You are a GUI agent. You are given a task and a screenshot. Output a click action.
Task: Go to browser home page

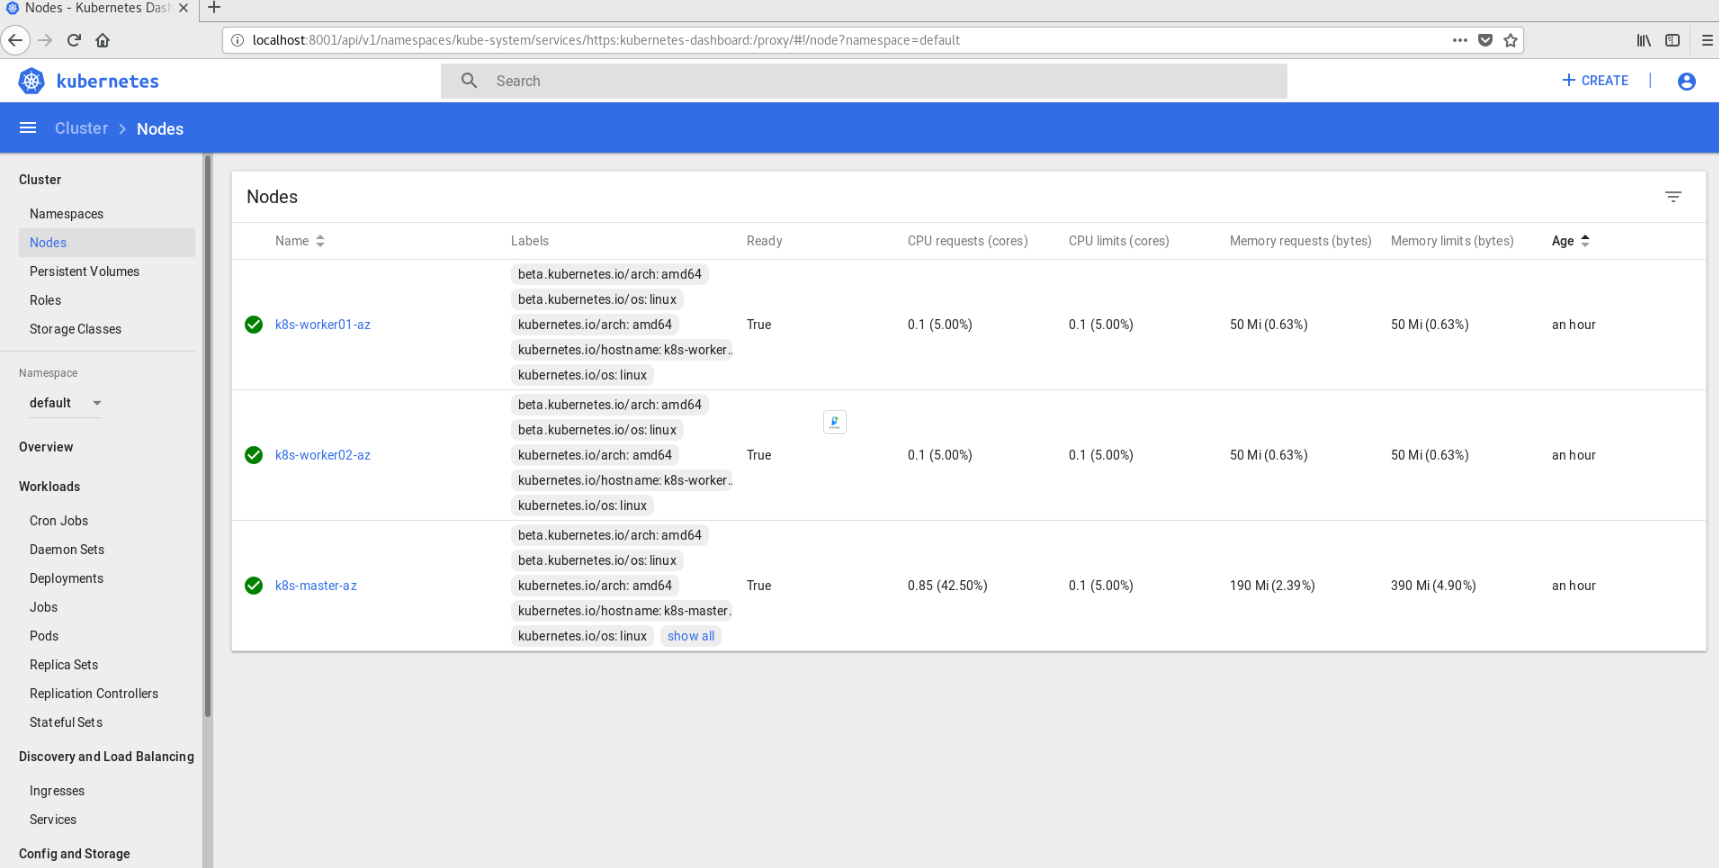[102, 40]
